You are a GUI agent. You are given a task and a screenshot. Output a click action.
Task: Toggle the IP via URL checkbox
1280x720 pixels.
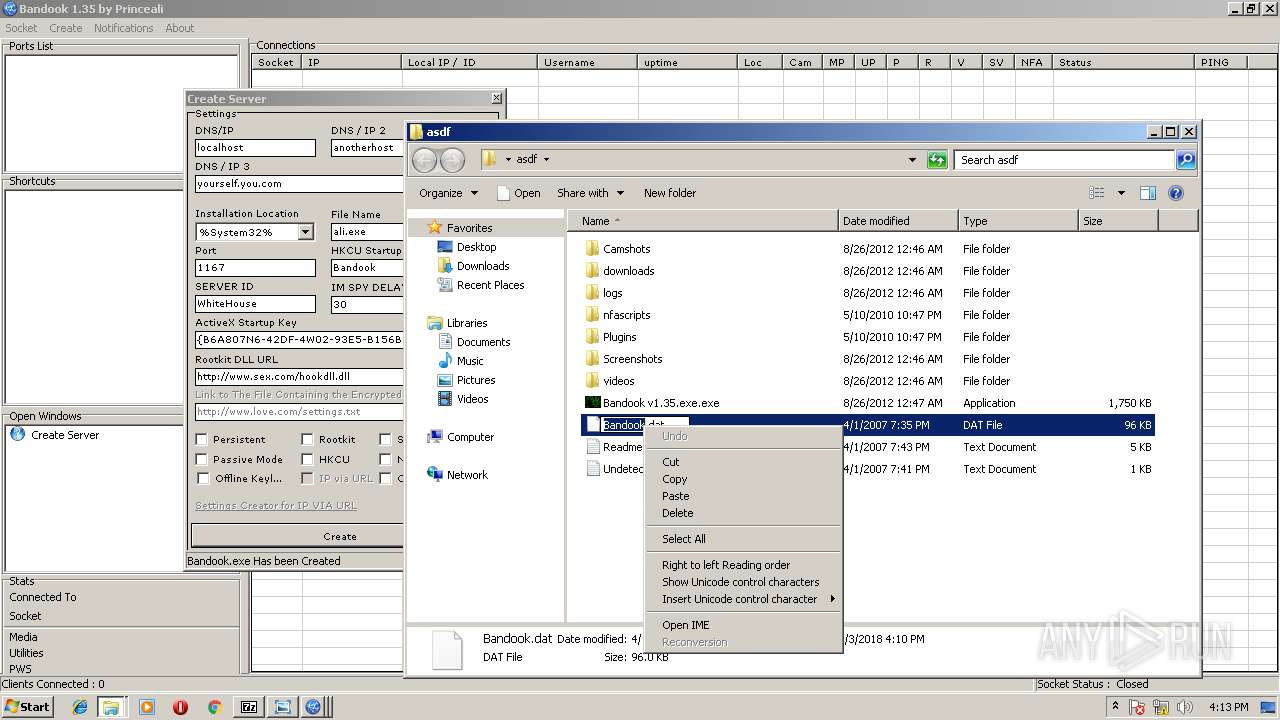coord(307,478)
